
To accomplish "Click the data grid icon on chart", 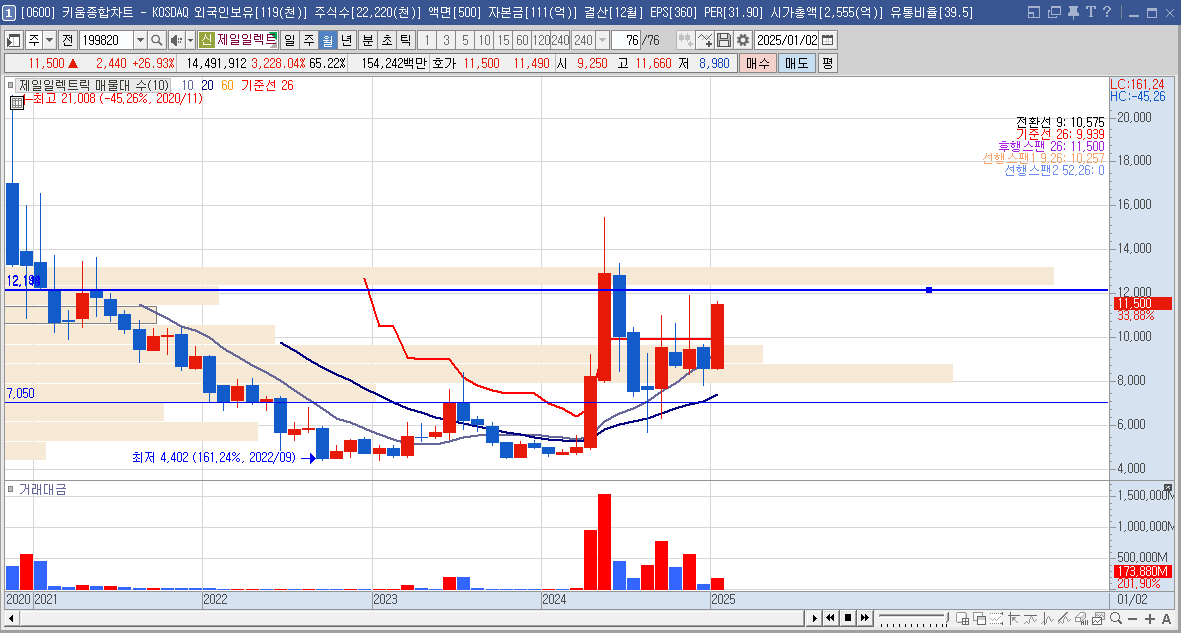I will (x=17, y=103).
